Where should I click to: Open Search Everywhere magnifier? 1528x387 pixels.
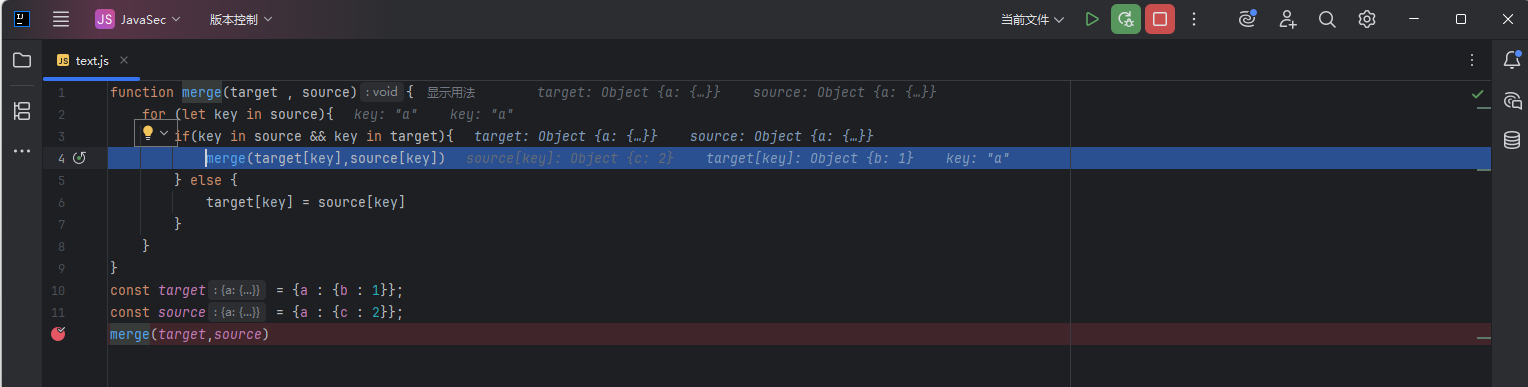tap(1327, 19)
